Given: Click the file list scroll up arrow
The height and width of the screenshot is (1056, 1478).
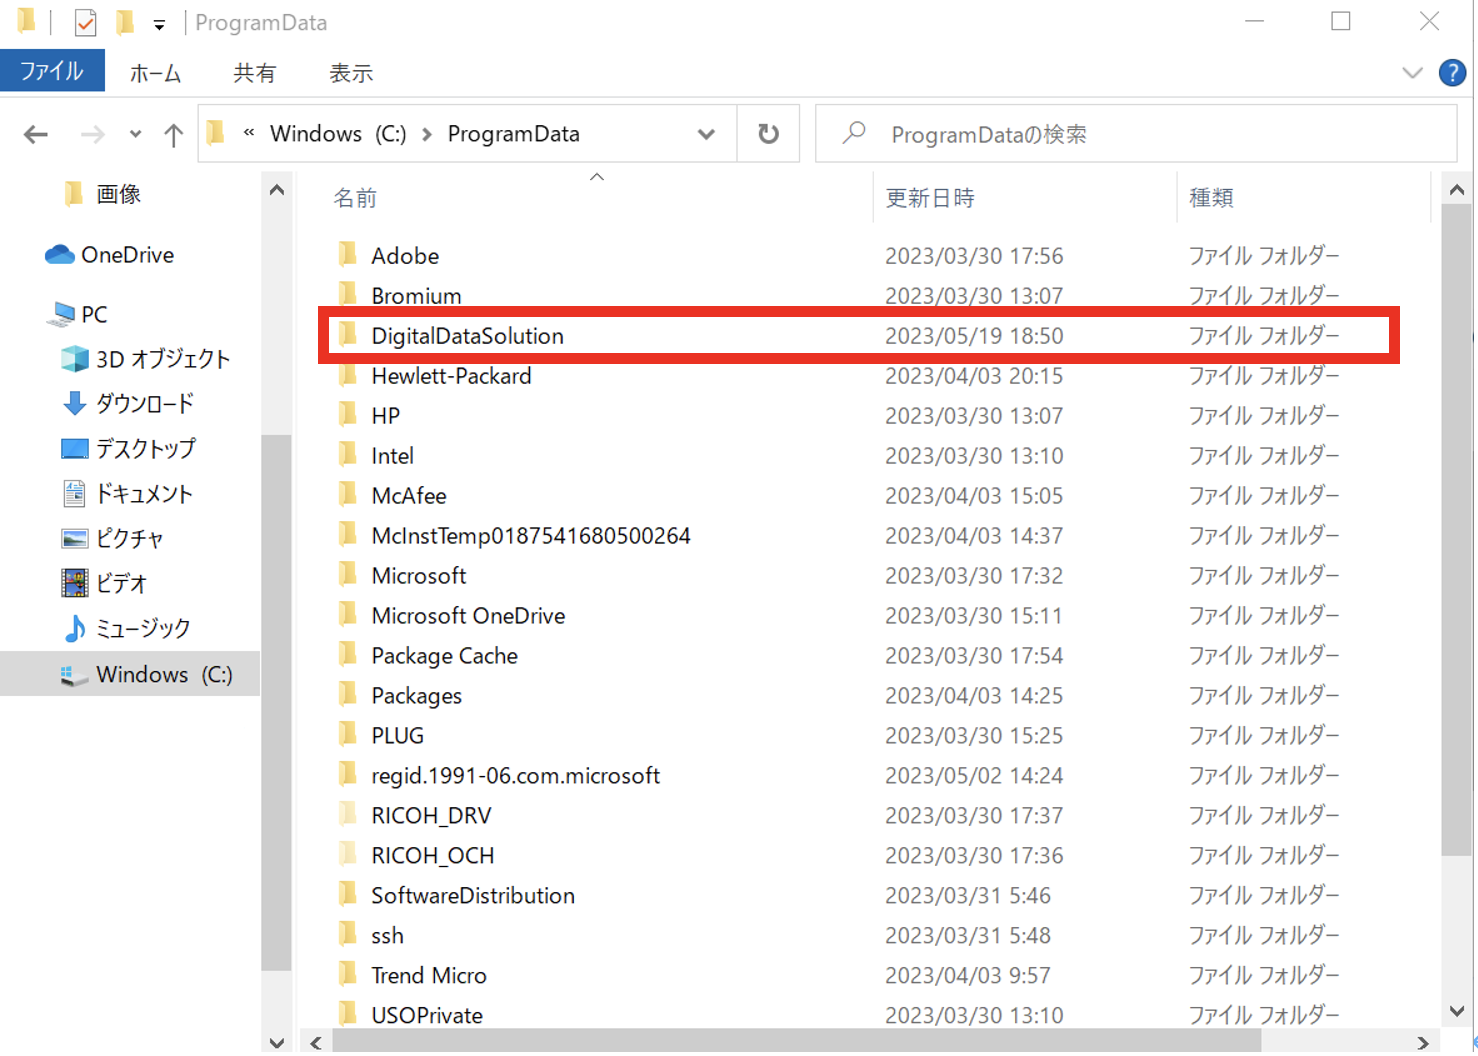Looking at the screenshot, I should [1457, 190].
